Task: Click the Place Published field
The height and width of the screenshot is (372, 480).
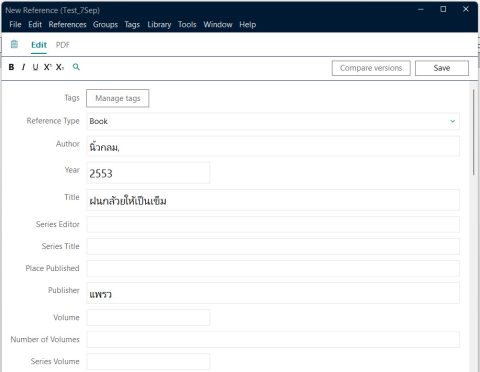Action: point(273,268)
